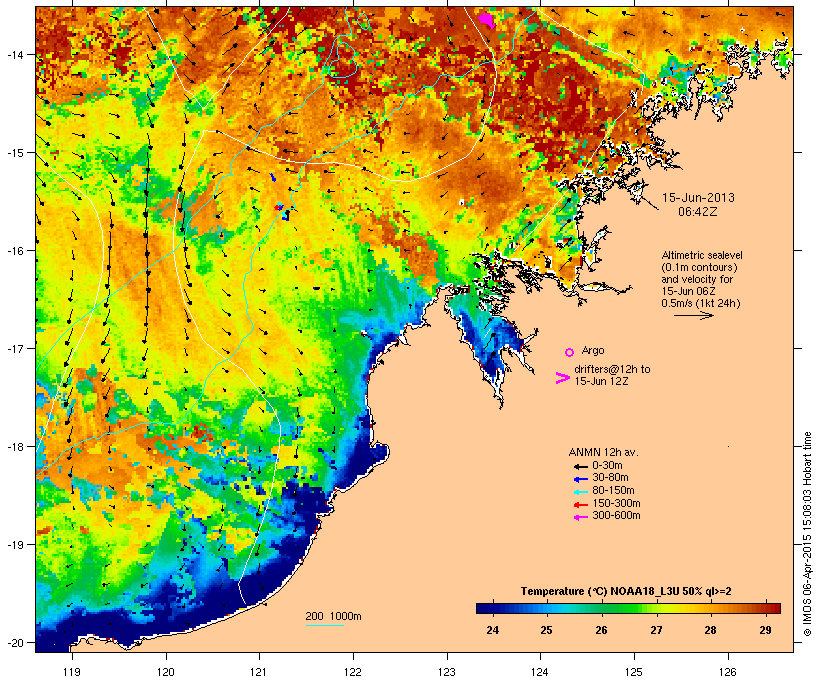Click the colorbar value 24
The image size is (820, 680).
tap(492, 630)
